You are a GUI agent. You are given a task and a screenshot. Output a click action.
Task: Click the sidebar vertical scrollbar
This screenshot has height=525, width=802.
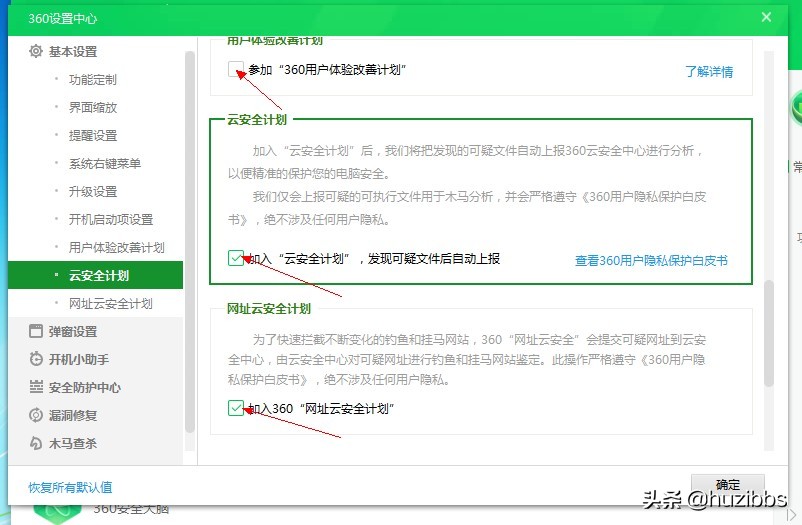[x=190, y=242]
